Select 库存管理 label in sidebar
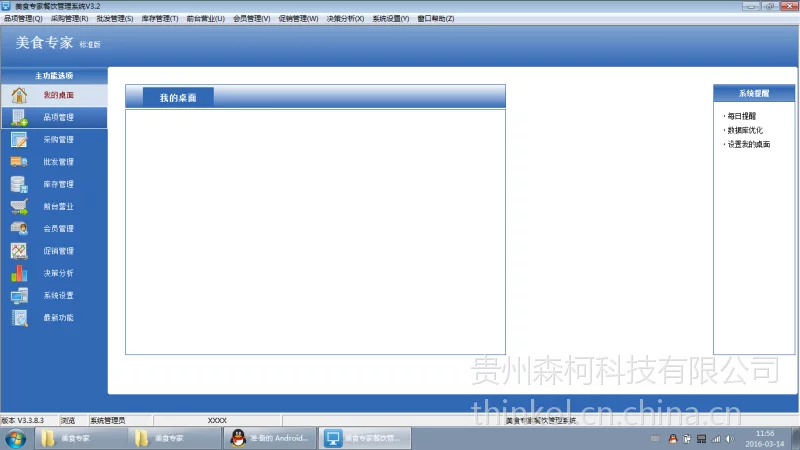800x450 pixels. (58, 184)
